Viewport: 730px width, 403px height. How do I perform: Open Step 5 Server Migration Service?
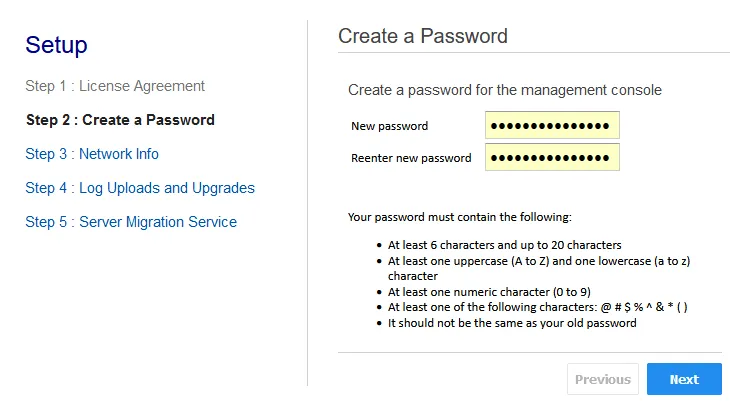[131, 222]
